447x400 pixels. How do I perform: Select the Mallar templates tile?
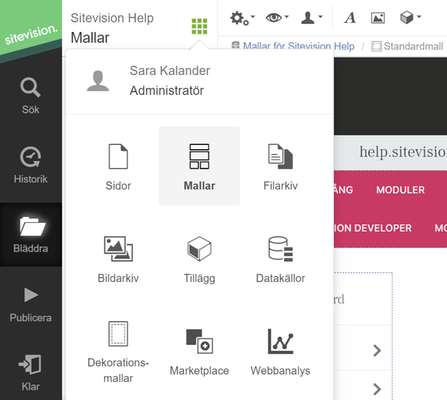pos(199,166)
